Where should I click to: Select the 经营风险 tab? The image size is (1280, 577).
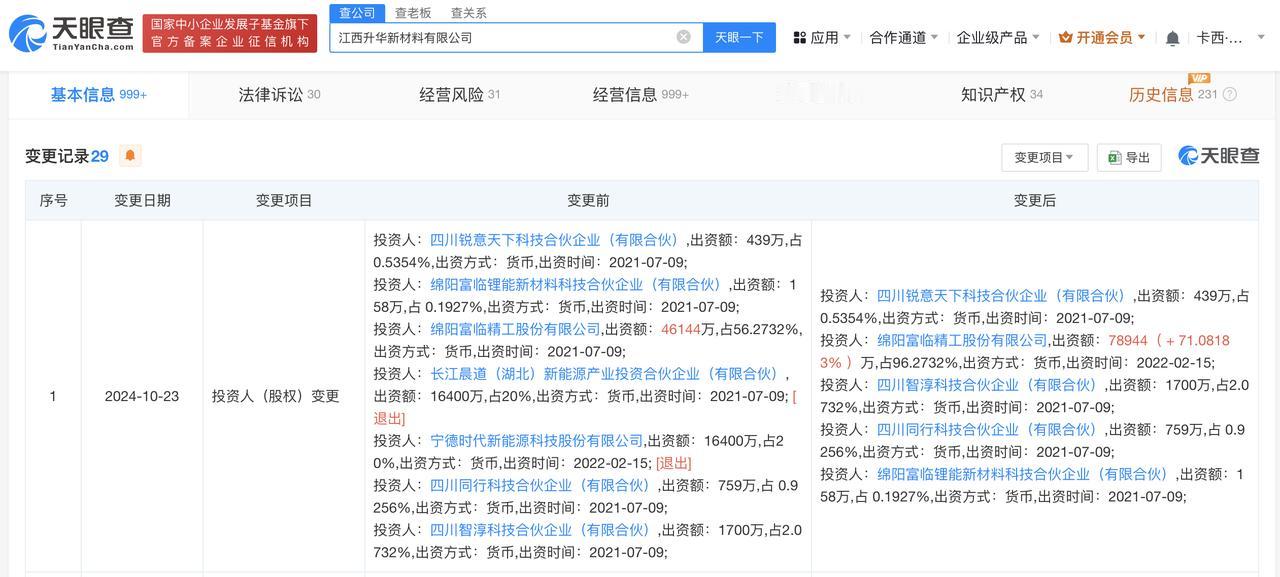(x=459, y=95)
